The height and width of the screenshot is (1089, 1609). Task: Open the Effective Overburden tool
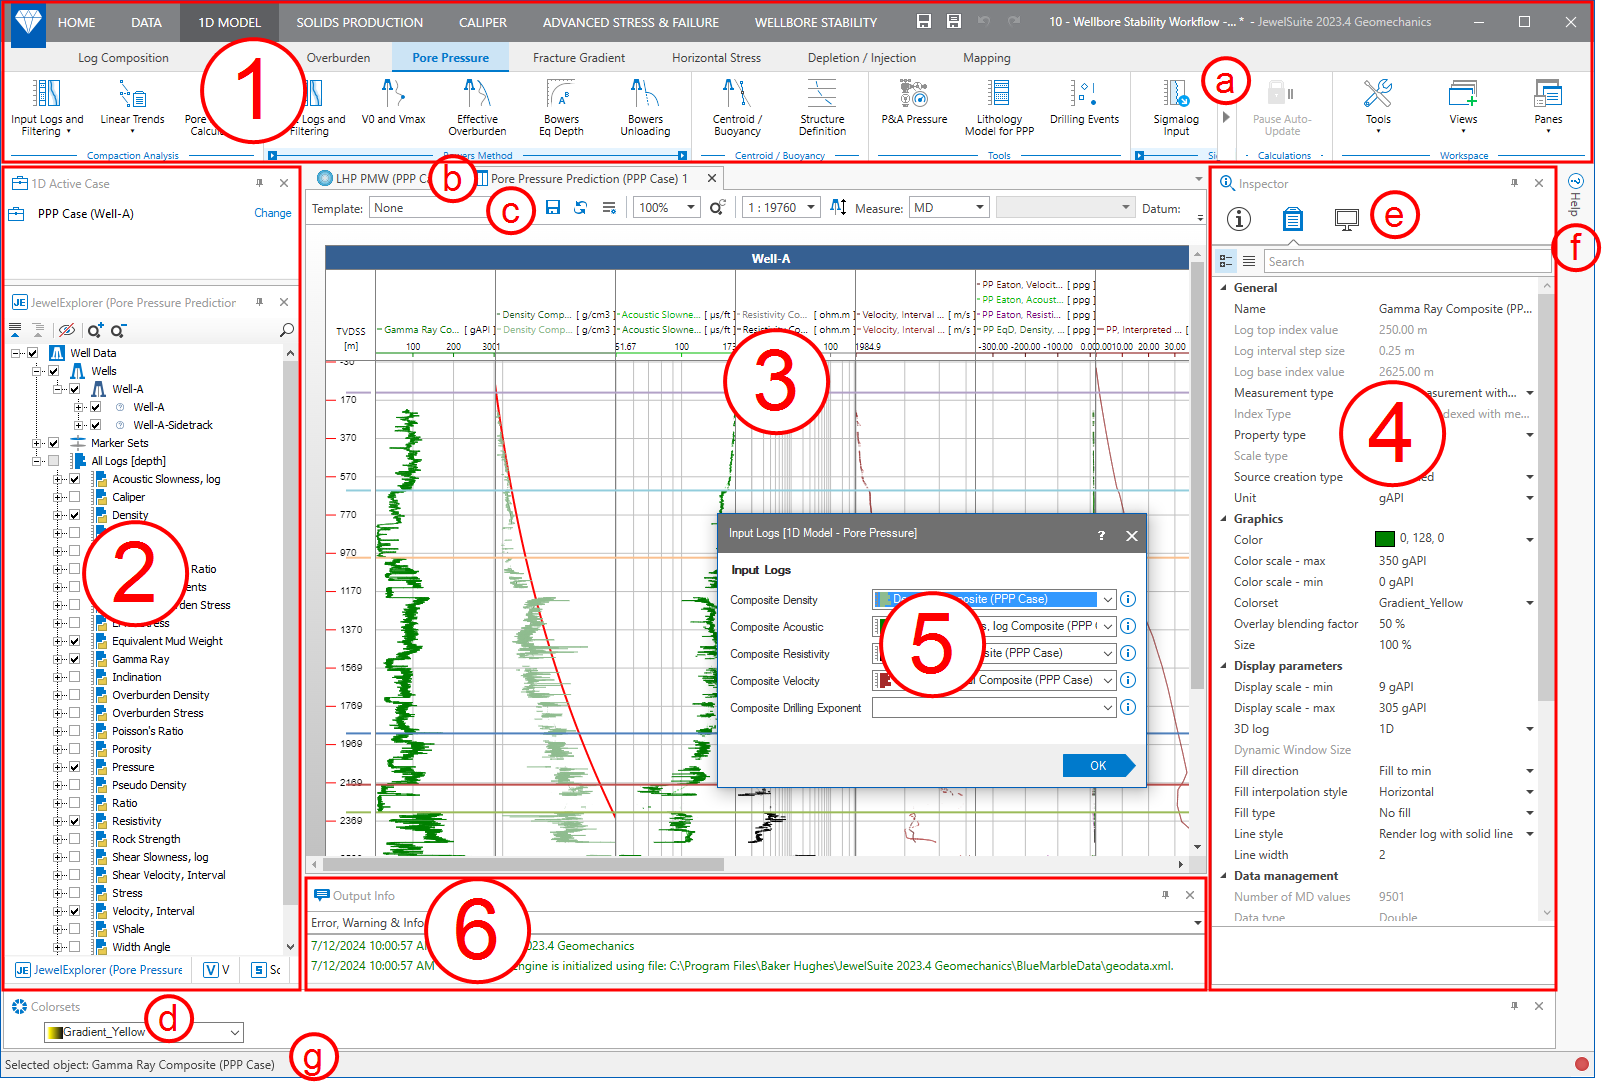[x=477, y=96]
